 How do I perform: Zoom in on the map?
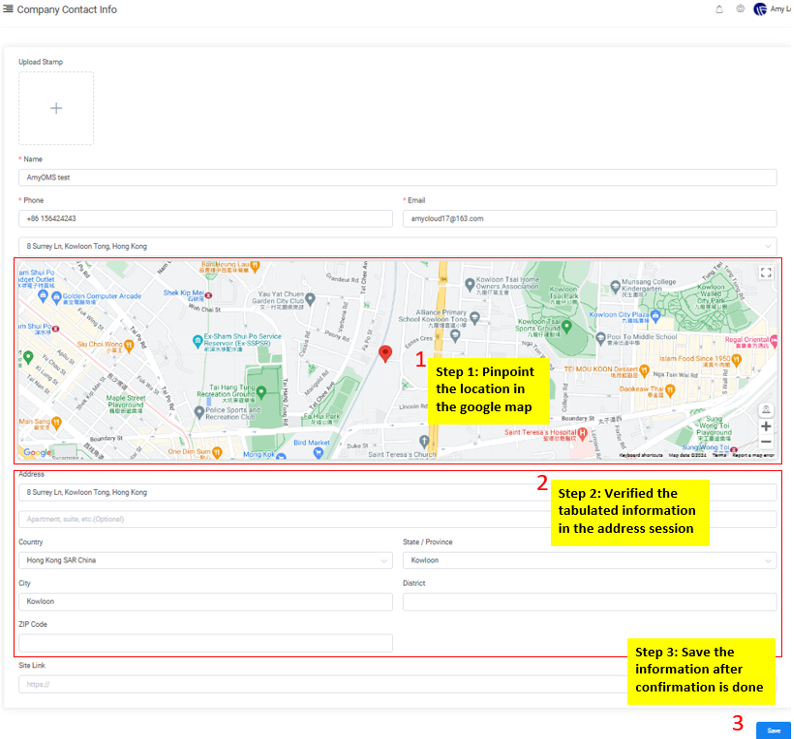766,426
